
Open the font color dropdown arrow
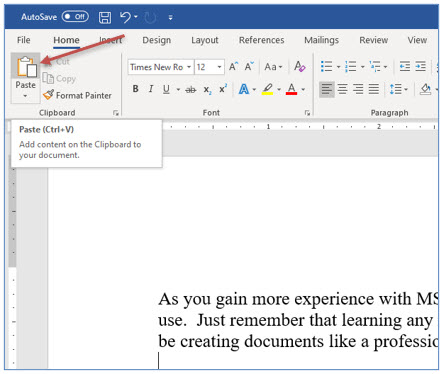[303, 89]
